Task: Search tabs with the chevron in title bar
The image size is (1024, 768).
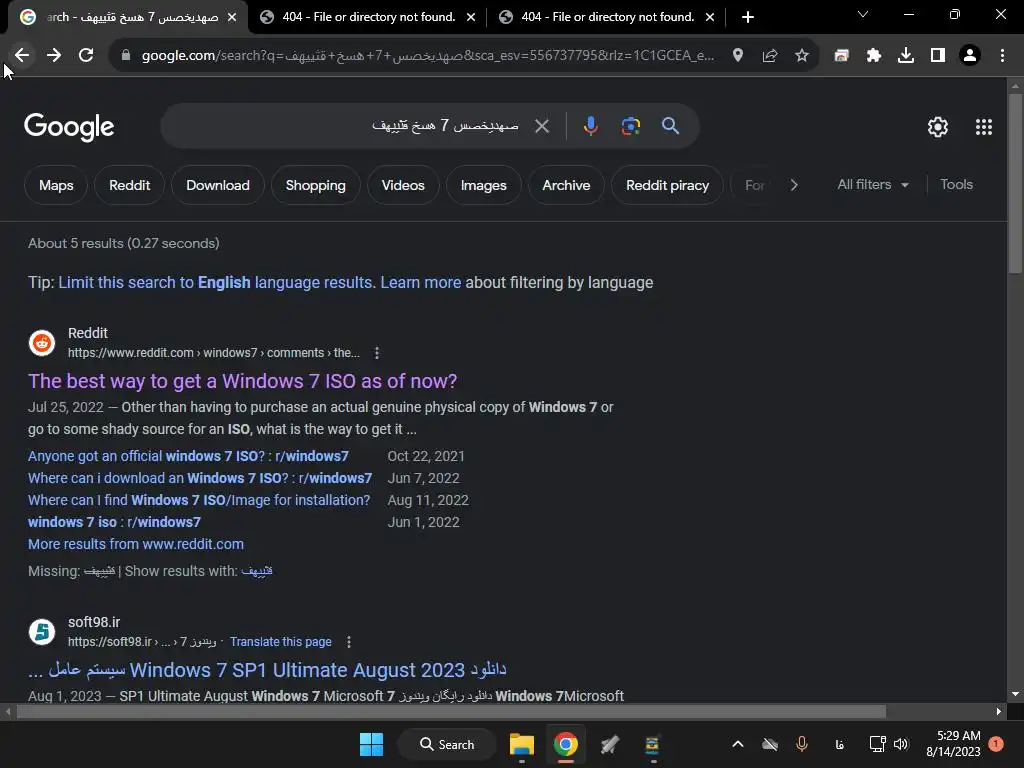Action: coord(863,14)
